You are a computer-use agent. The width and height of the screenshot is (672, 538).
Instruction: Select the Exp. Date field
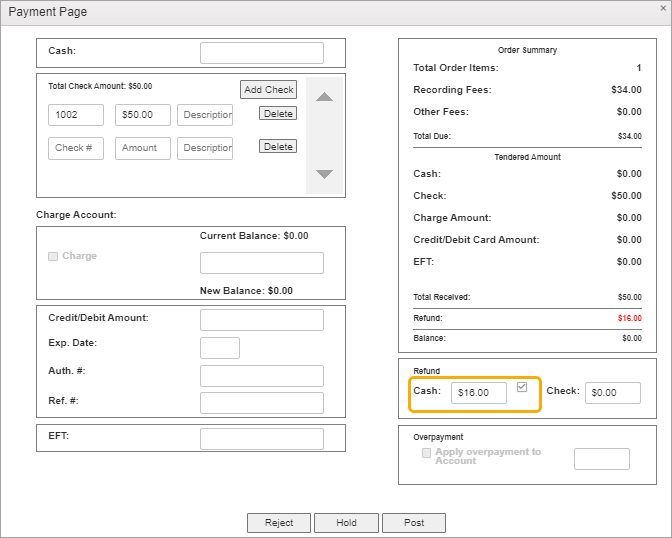(x=219, y=348)
